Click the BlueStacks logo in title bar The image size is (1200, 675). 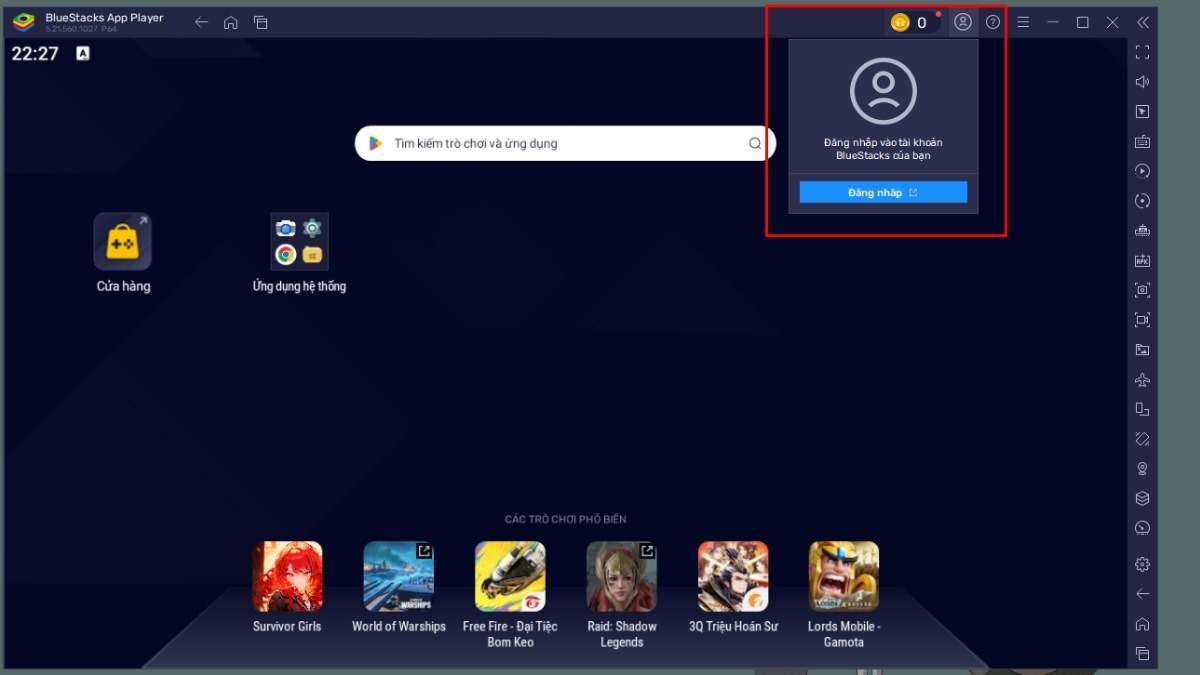point(23,22)
